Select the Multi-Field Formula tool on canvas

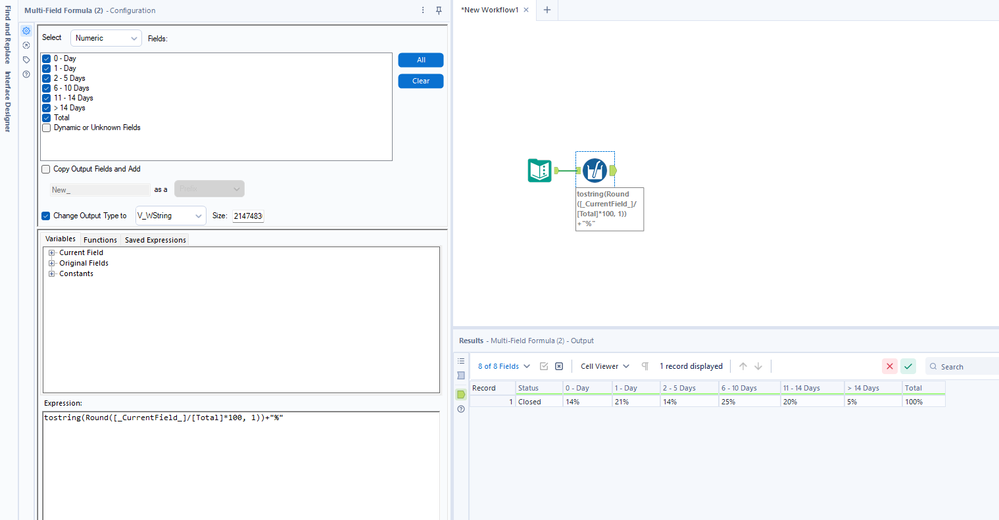click(x=594, y=170)
